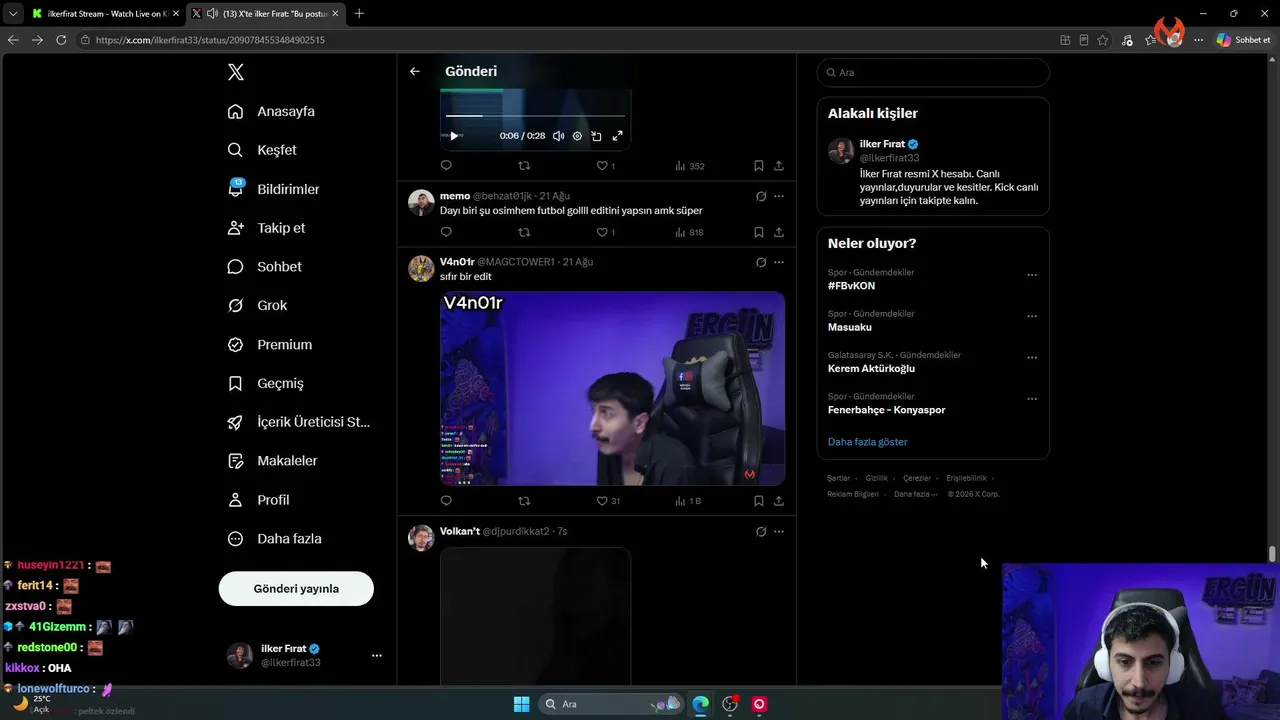Repost V4n01r's tweet
The image size is (1280, 720).
[x=524, y=501]
